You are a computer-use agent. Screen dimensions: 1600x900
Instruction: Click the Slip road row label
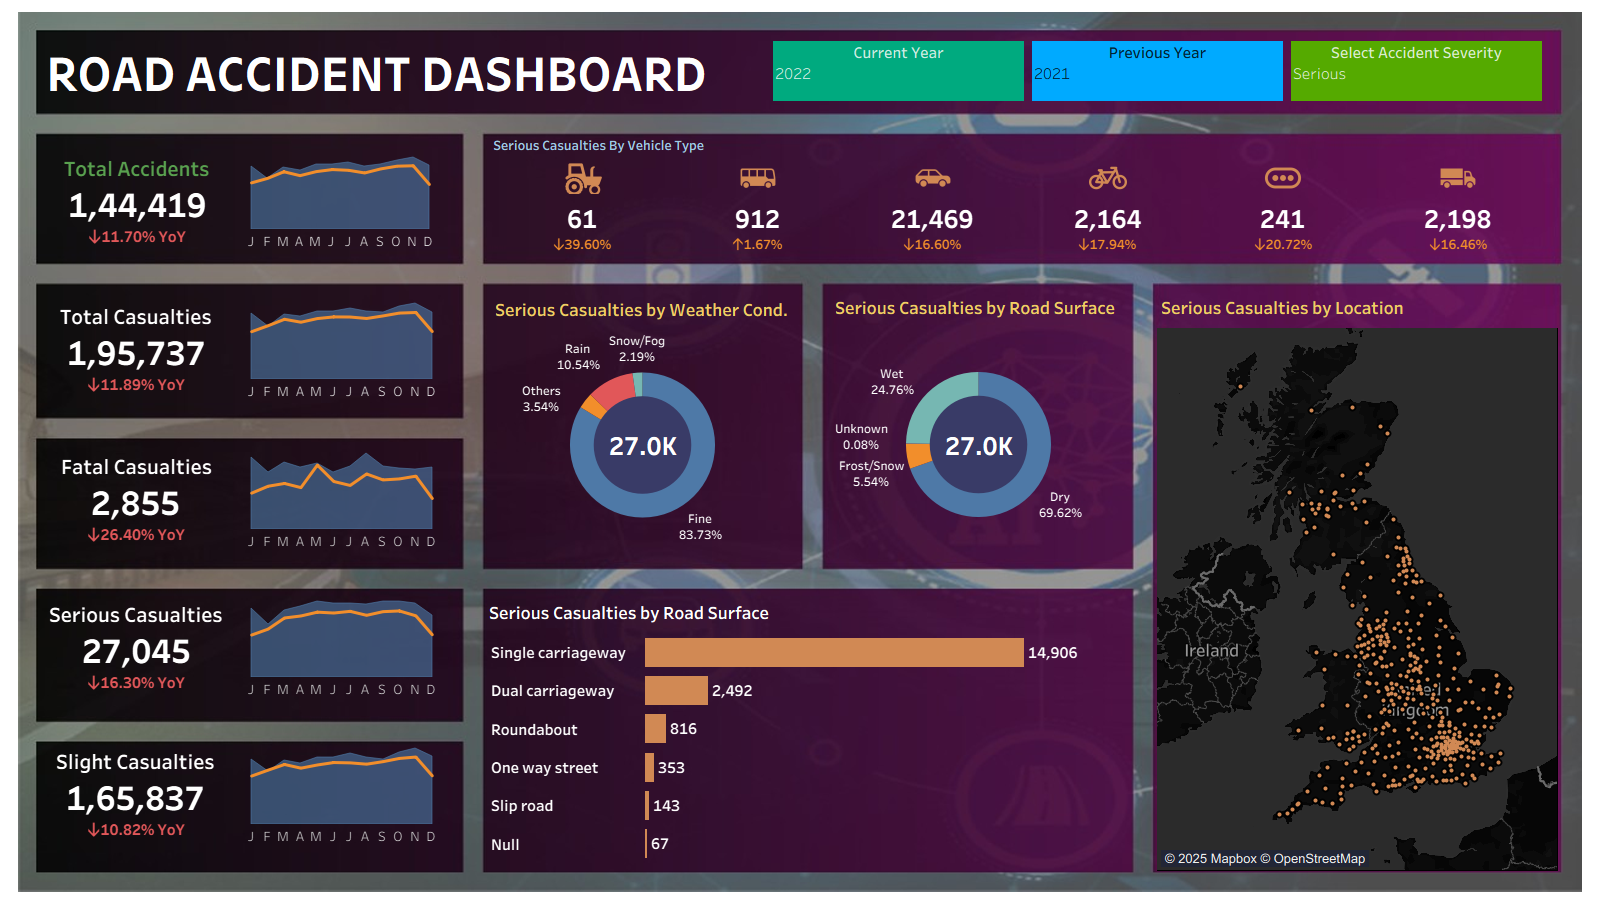coord(522,806)
